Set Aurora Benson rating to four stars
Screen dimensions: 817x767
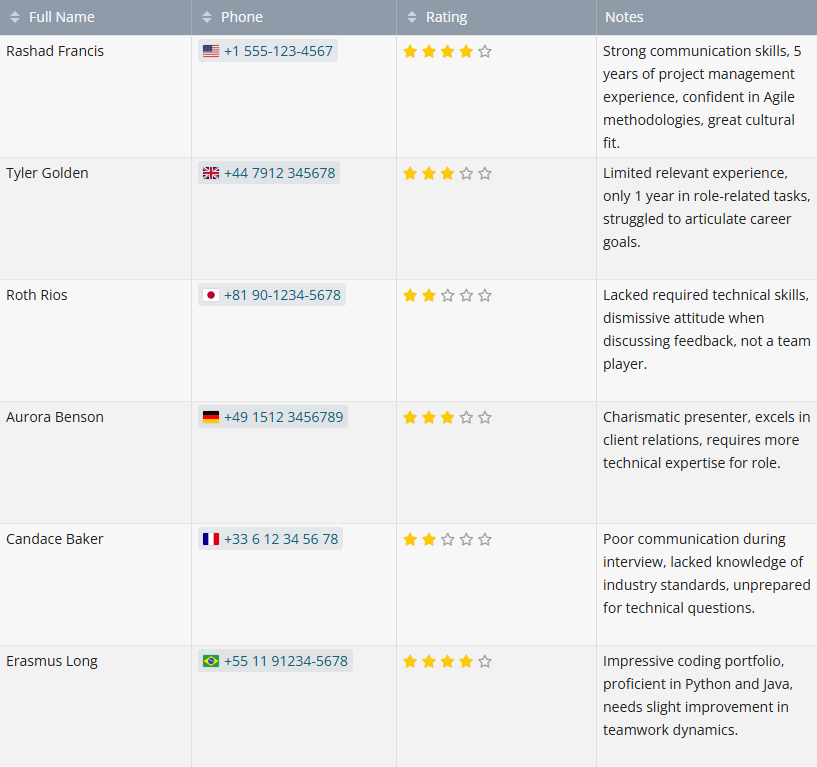click(x=466, y=417)
